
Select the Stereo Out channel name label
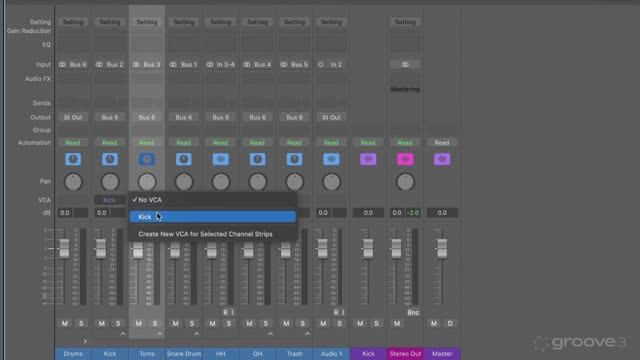[405, 353]
